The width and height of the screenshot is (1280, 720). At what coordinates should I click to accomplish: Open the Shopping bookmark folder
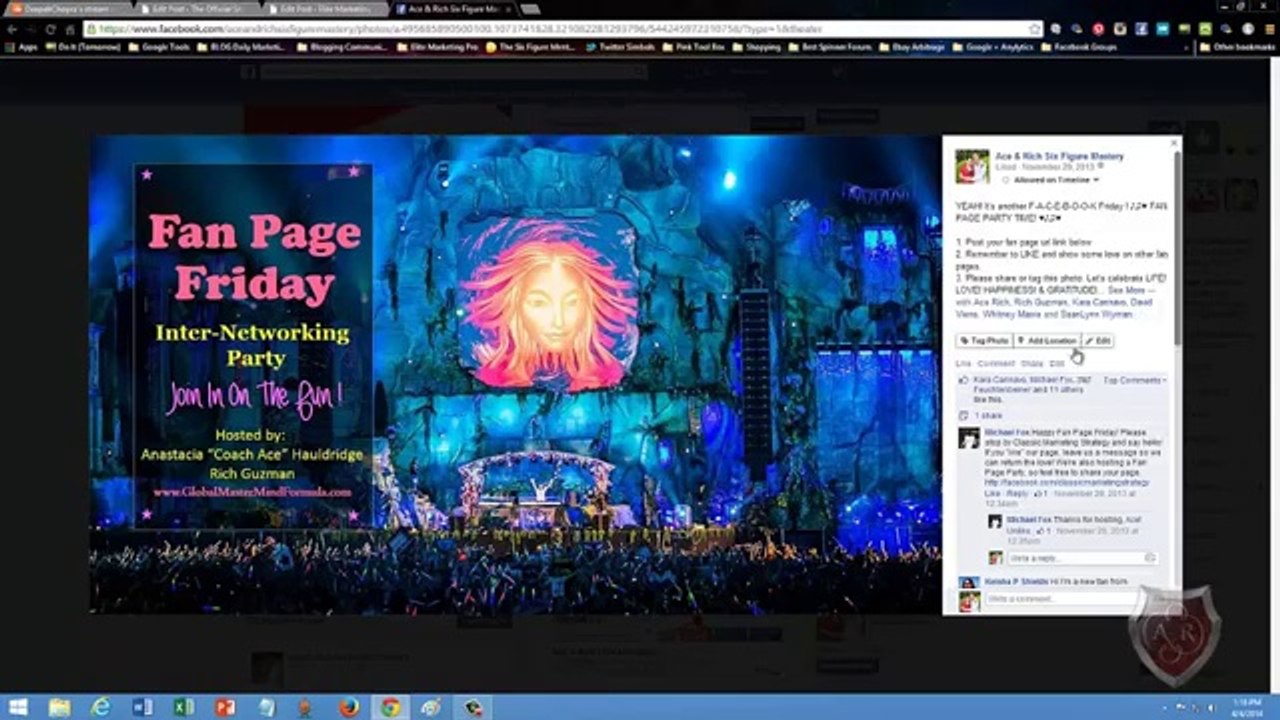757,47
